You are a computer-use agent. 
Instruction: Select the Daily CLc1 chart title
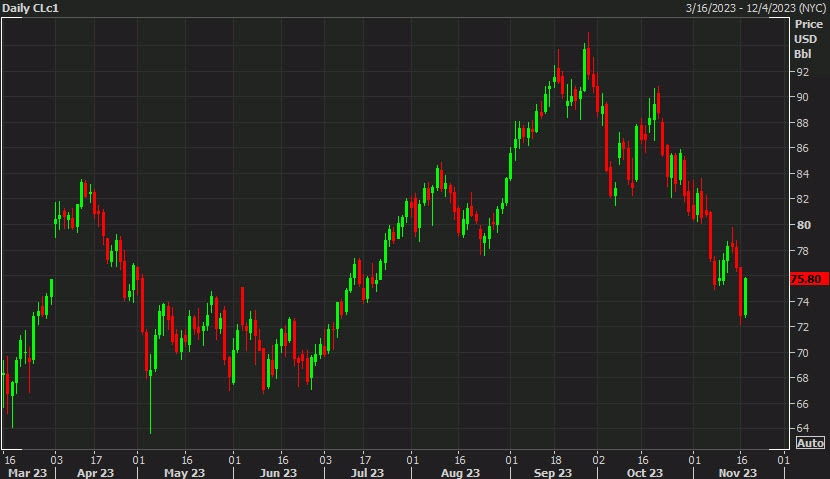pyautogui.click(x=30, y=8)
